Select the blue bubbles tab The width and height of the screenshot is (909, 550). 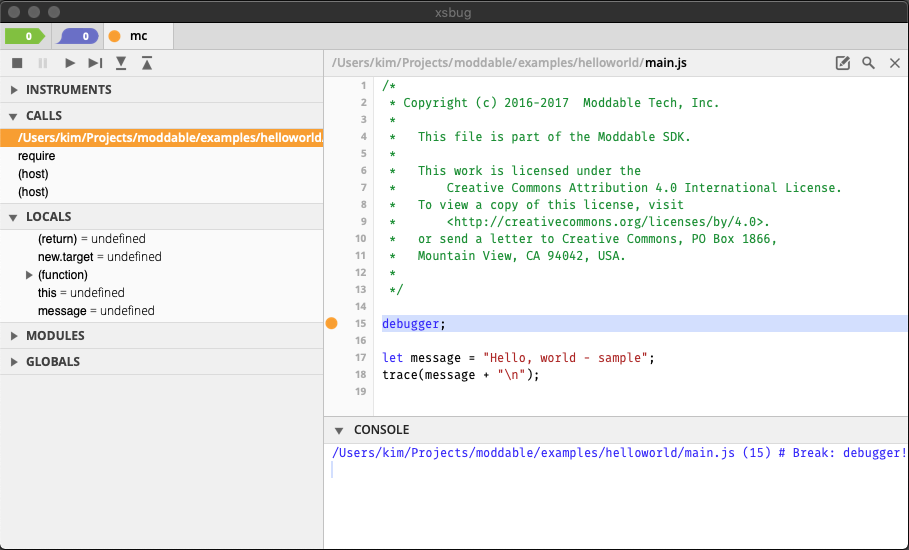78,36
